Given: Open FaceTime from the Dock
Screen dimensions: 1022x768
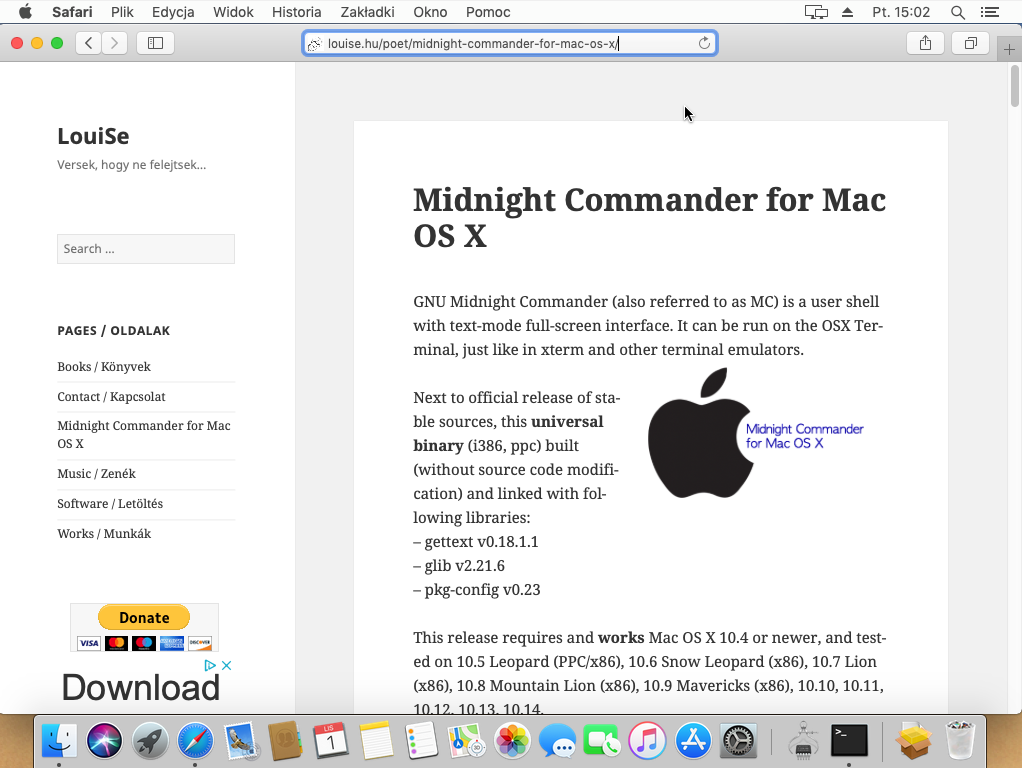Looking at the screenshot, I should (x=602, y=741).
